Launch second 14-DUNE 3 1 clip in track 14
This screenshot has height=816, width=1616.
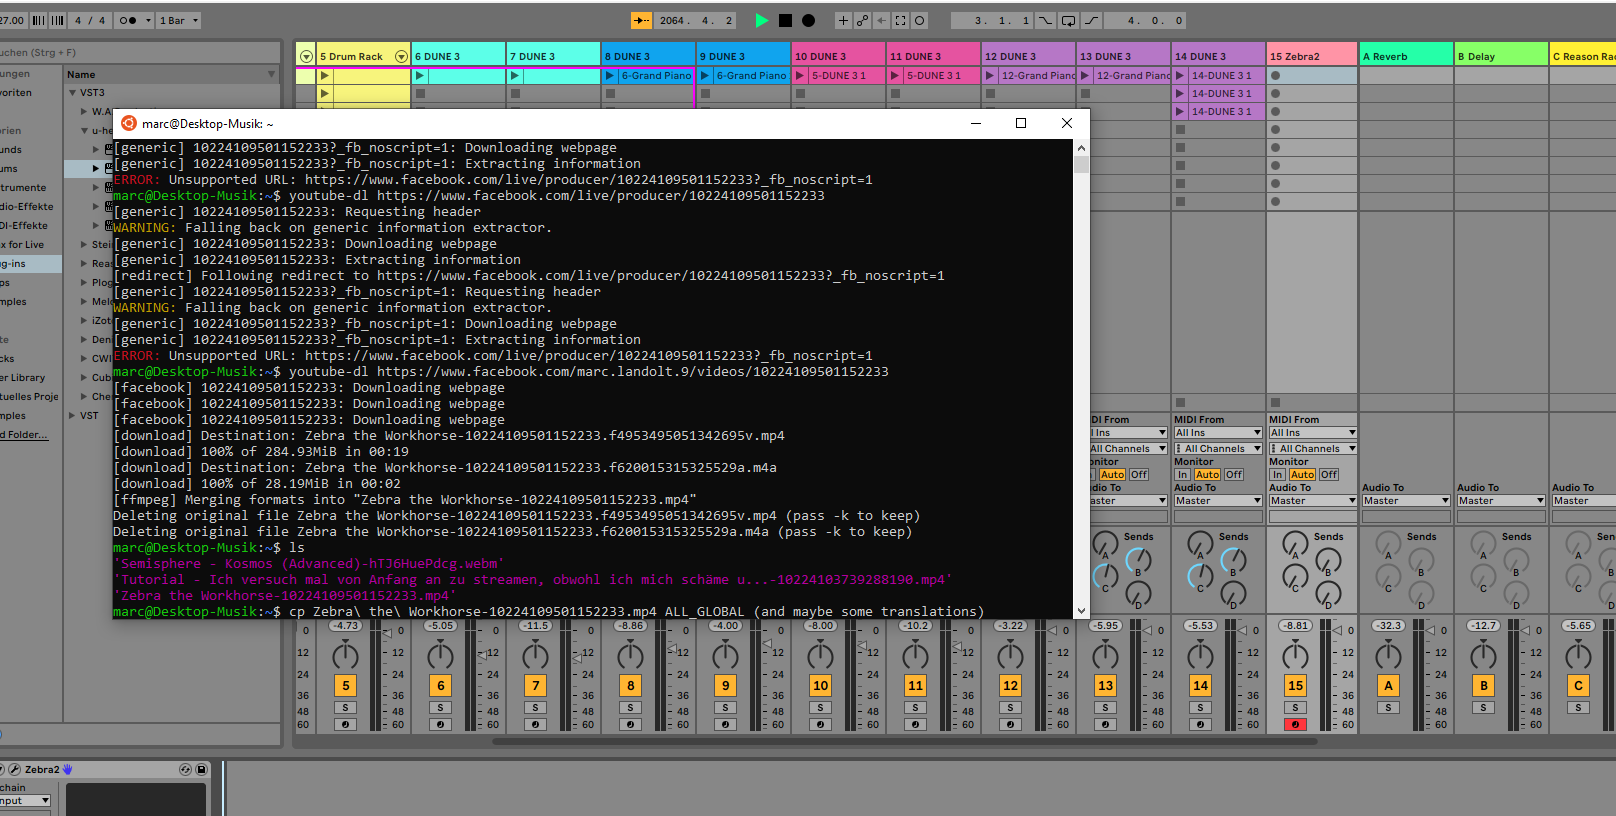click(1180, 94)
